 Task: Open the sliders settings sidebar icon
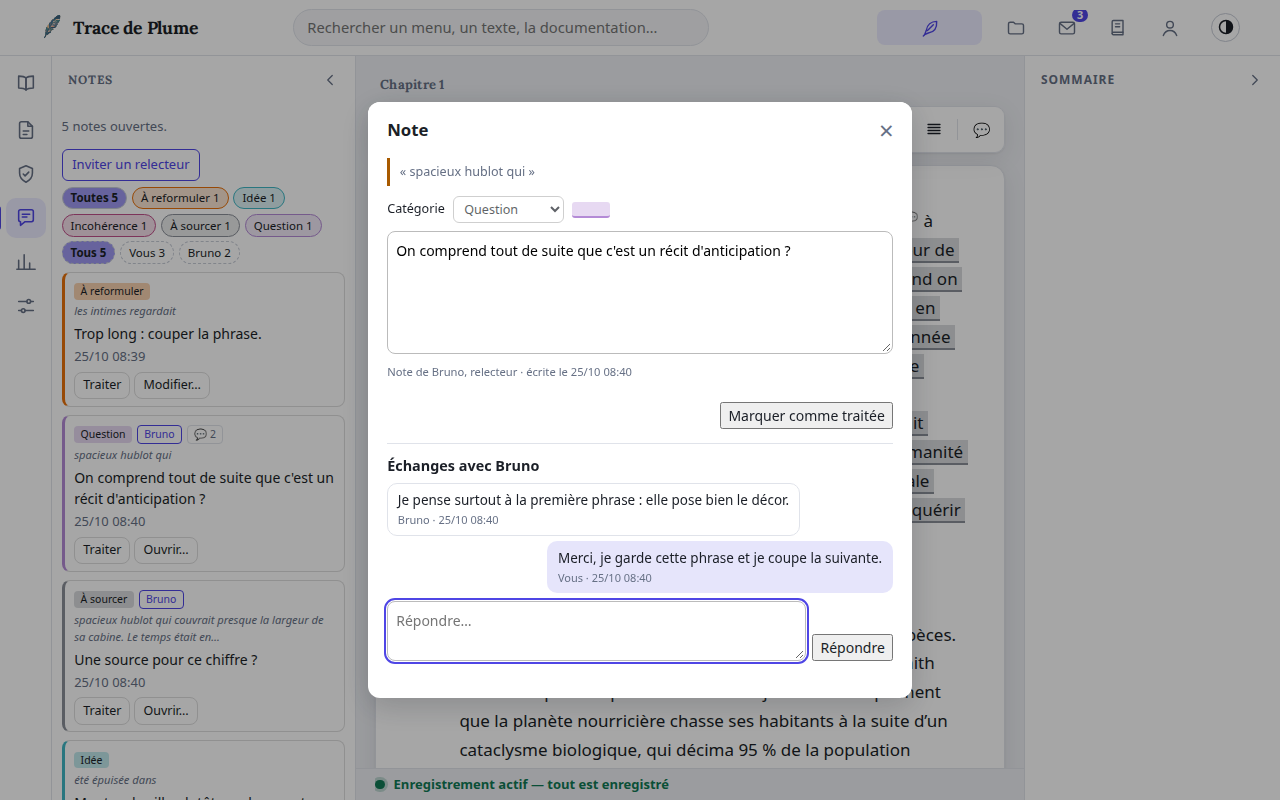26,306
